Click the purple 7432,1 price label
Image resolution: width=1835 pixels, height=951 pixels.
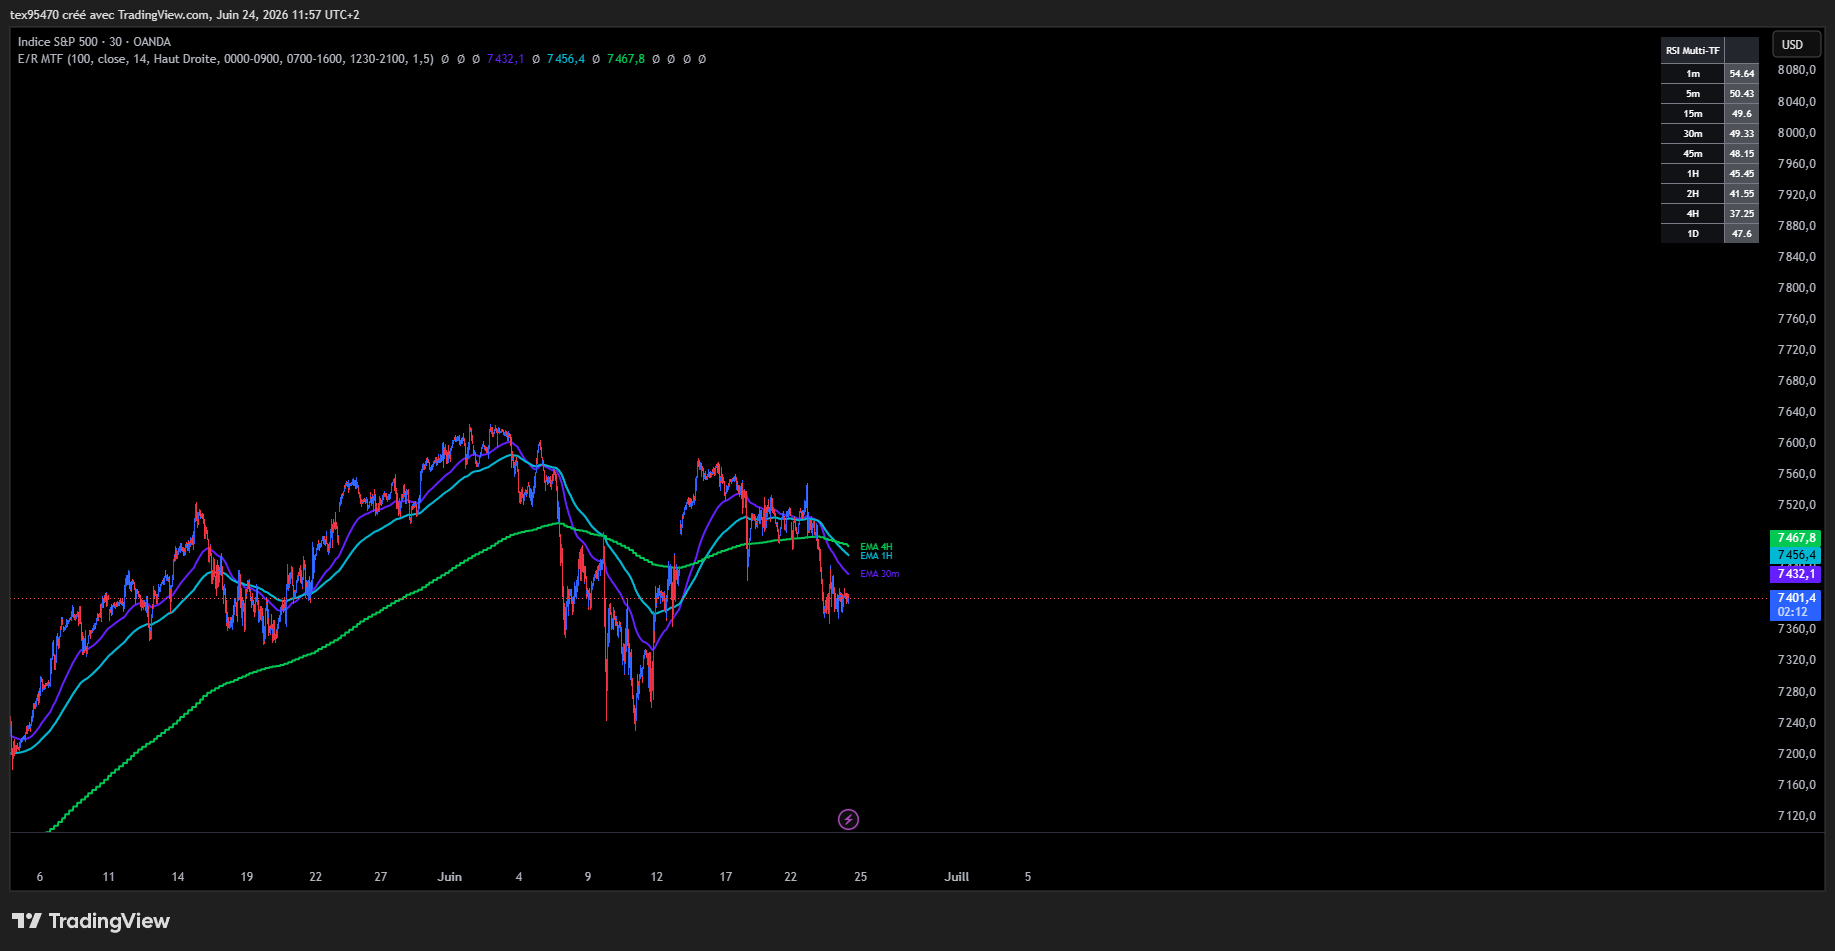1795,574
